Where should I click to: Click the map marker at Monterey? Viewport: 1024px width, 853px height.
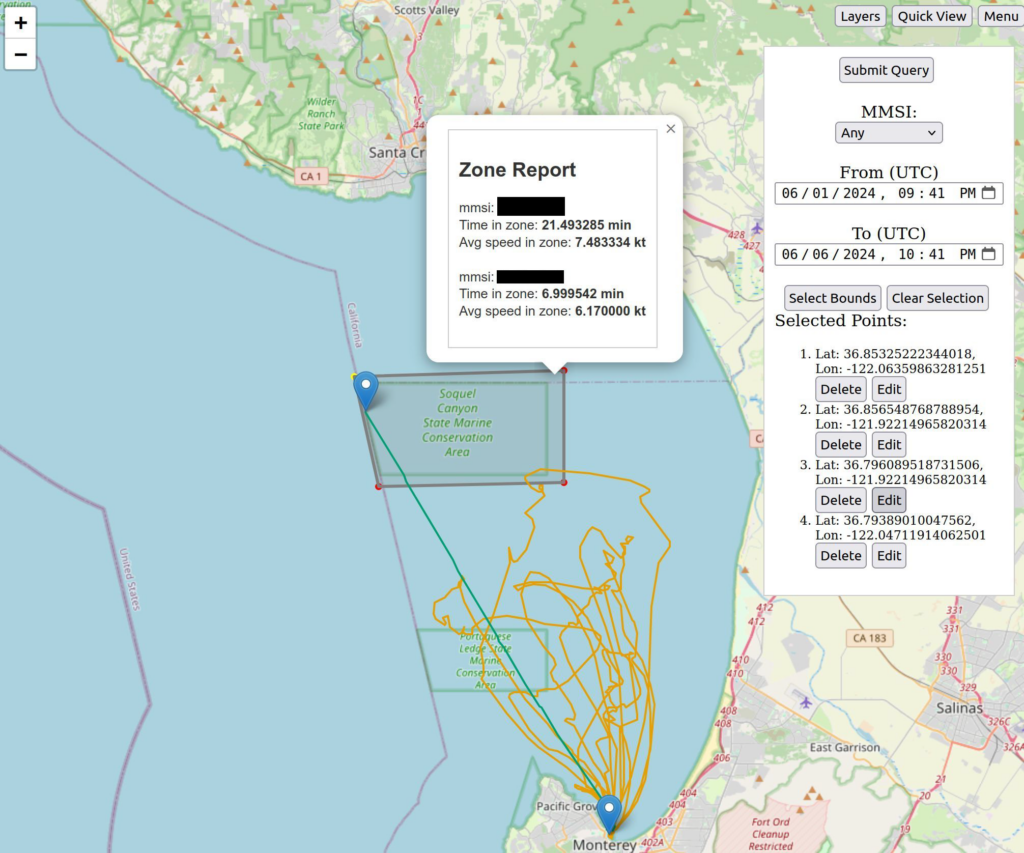(x=609, y=812)
